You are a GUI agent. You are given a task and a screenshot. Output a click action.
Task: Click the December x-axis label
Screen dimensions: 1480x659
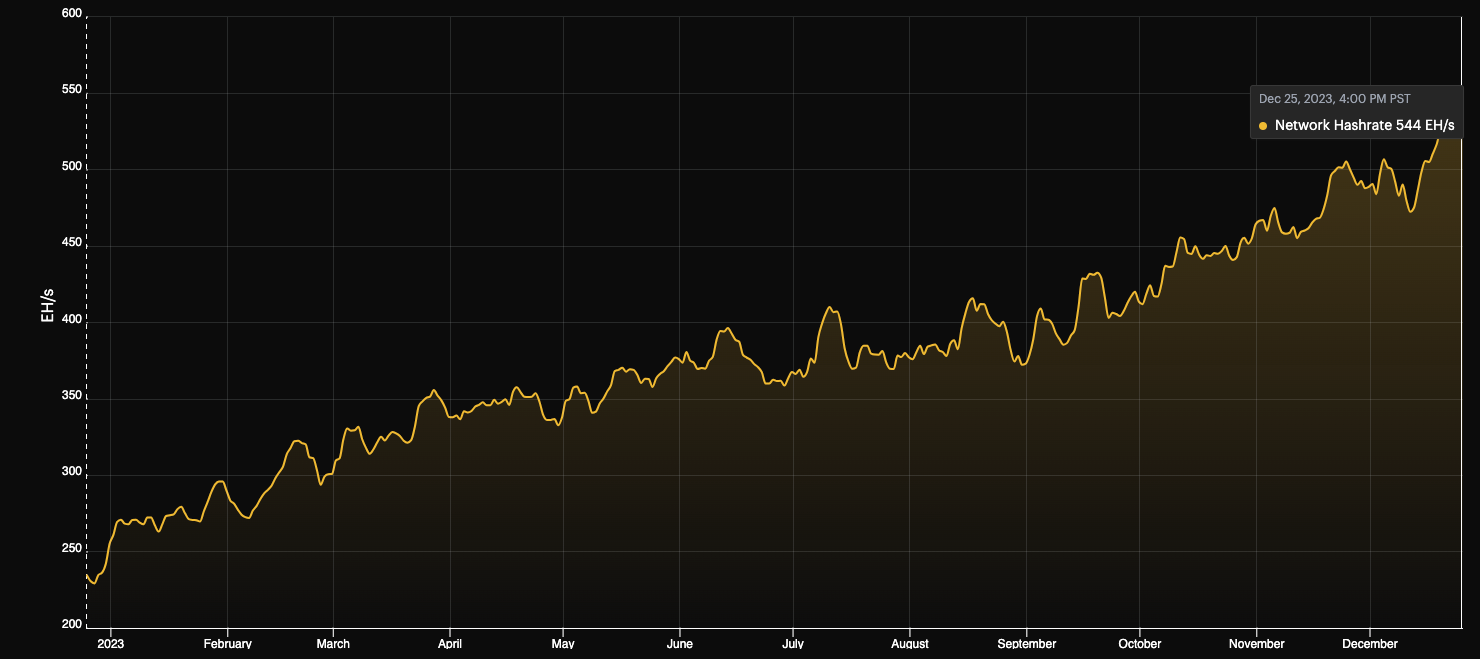tap(1369, 644)
